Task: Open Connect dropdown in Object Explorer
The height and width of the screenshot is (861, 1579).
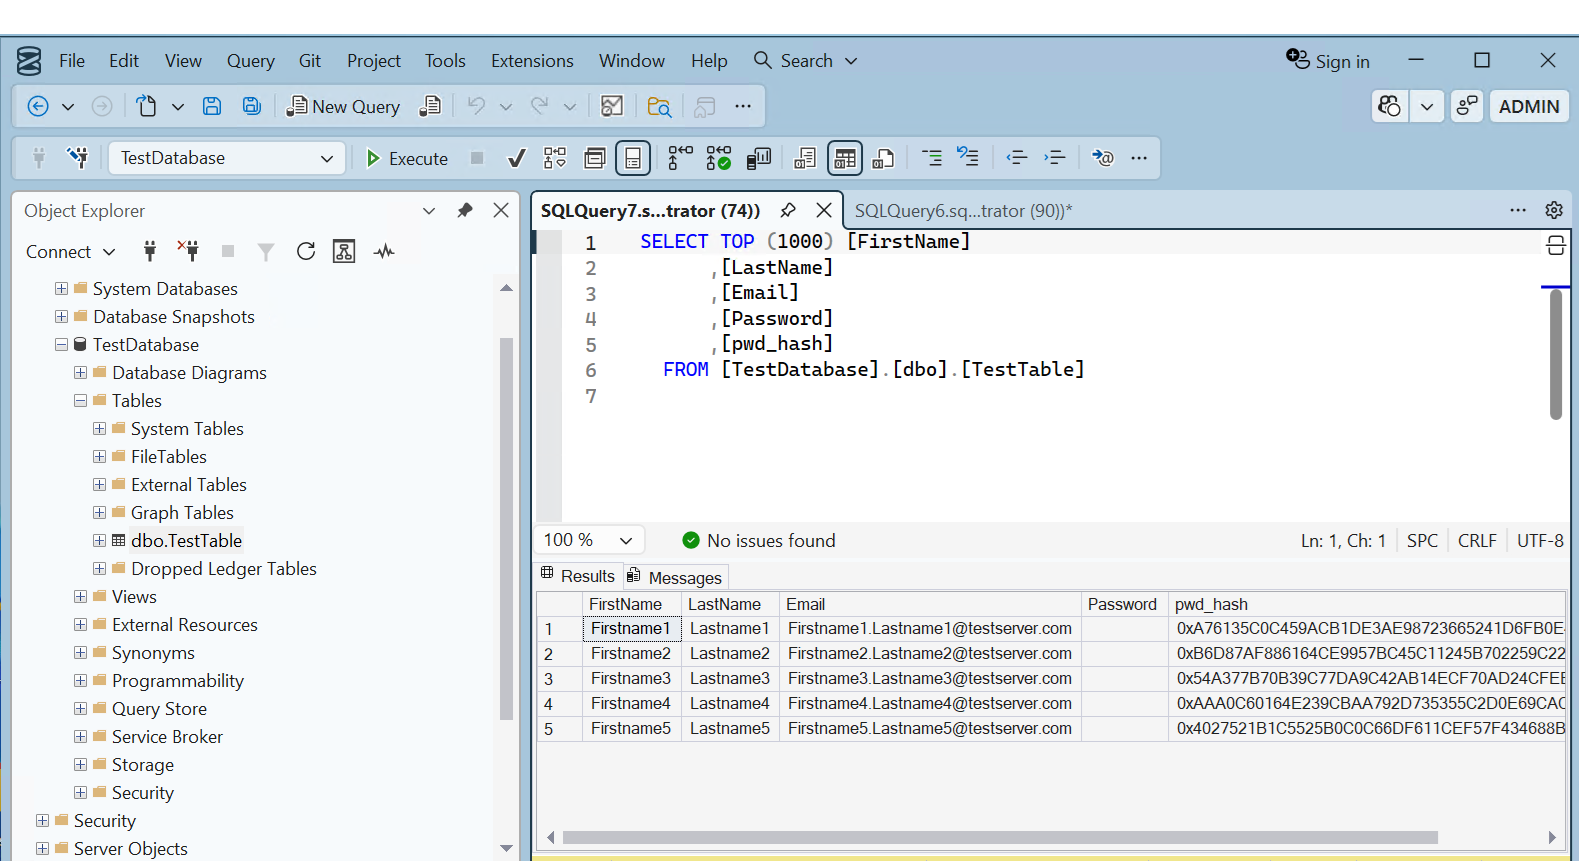Action: 70,252
